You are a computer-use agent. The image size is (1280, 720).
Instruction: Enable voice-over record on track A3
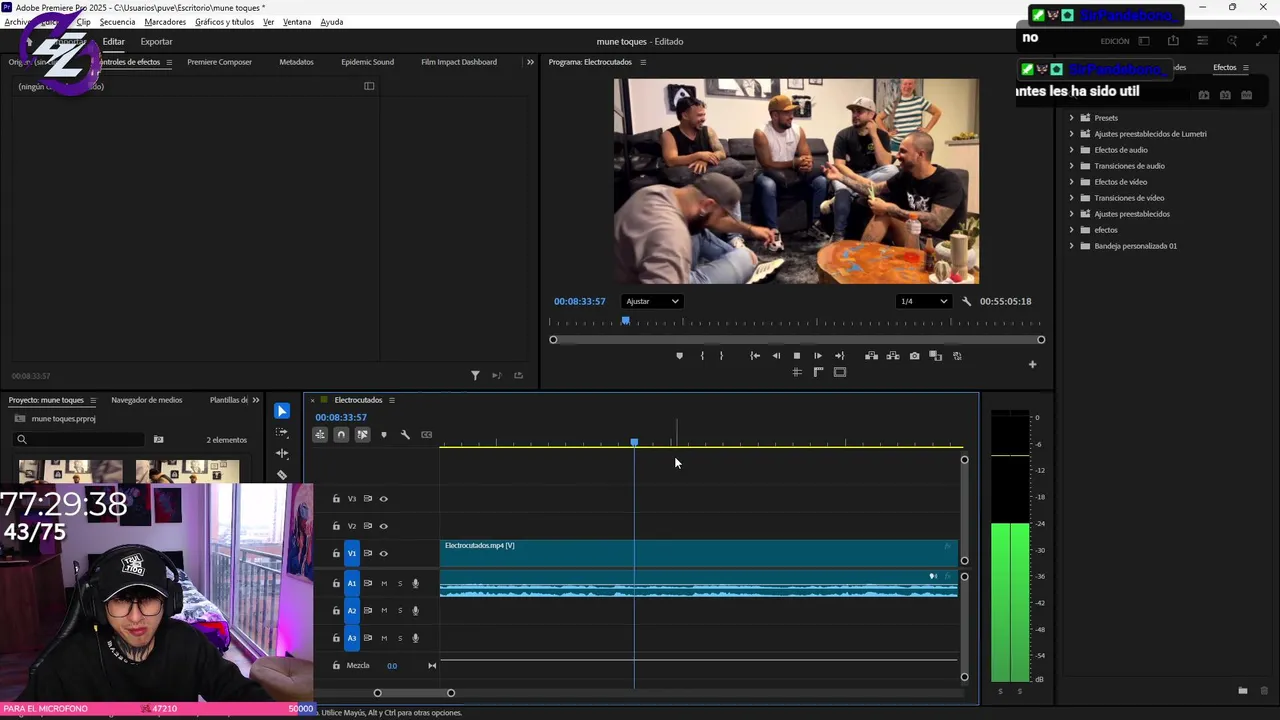tap(416, 638)
